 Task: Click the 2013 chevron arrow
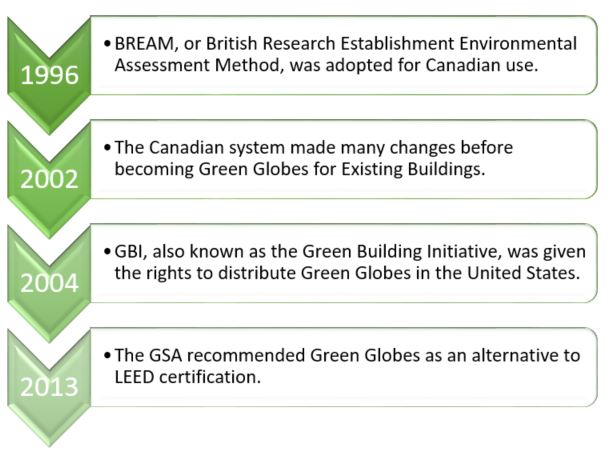tap(49, 387)
